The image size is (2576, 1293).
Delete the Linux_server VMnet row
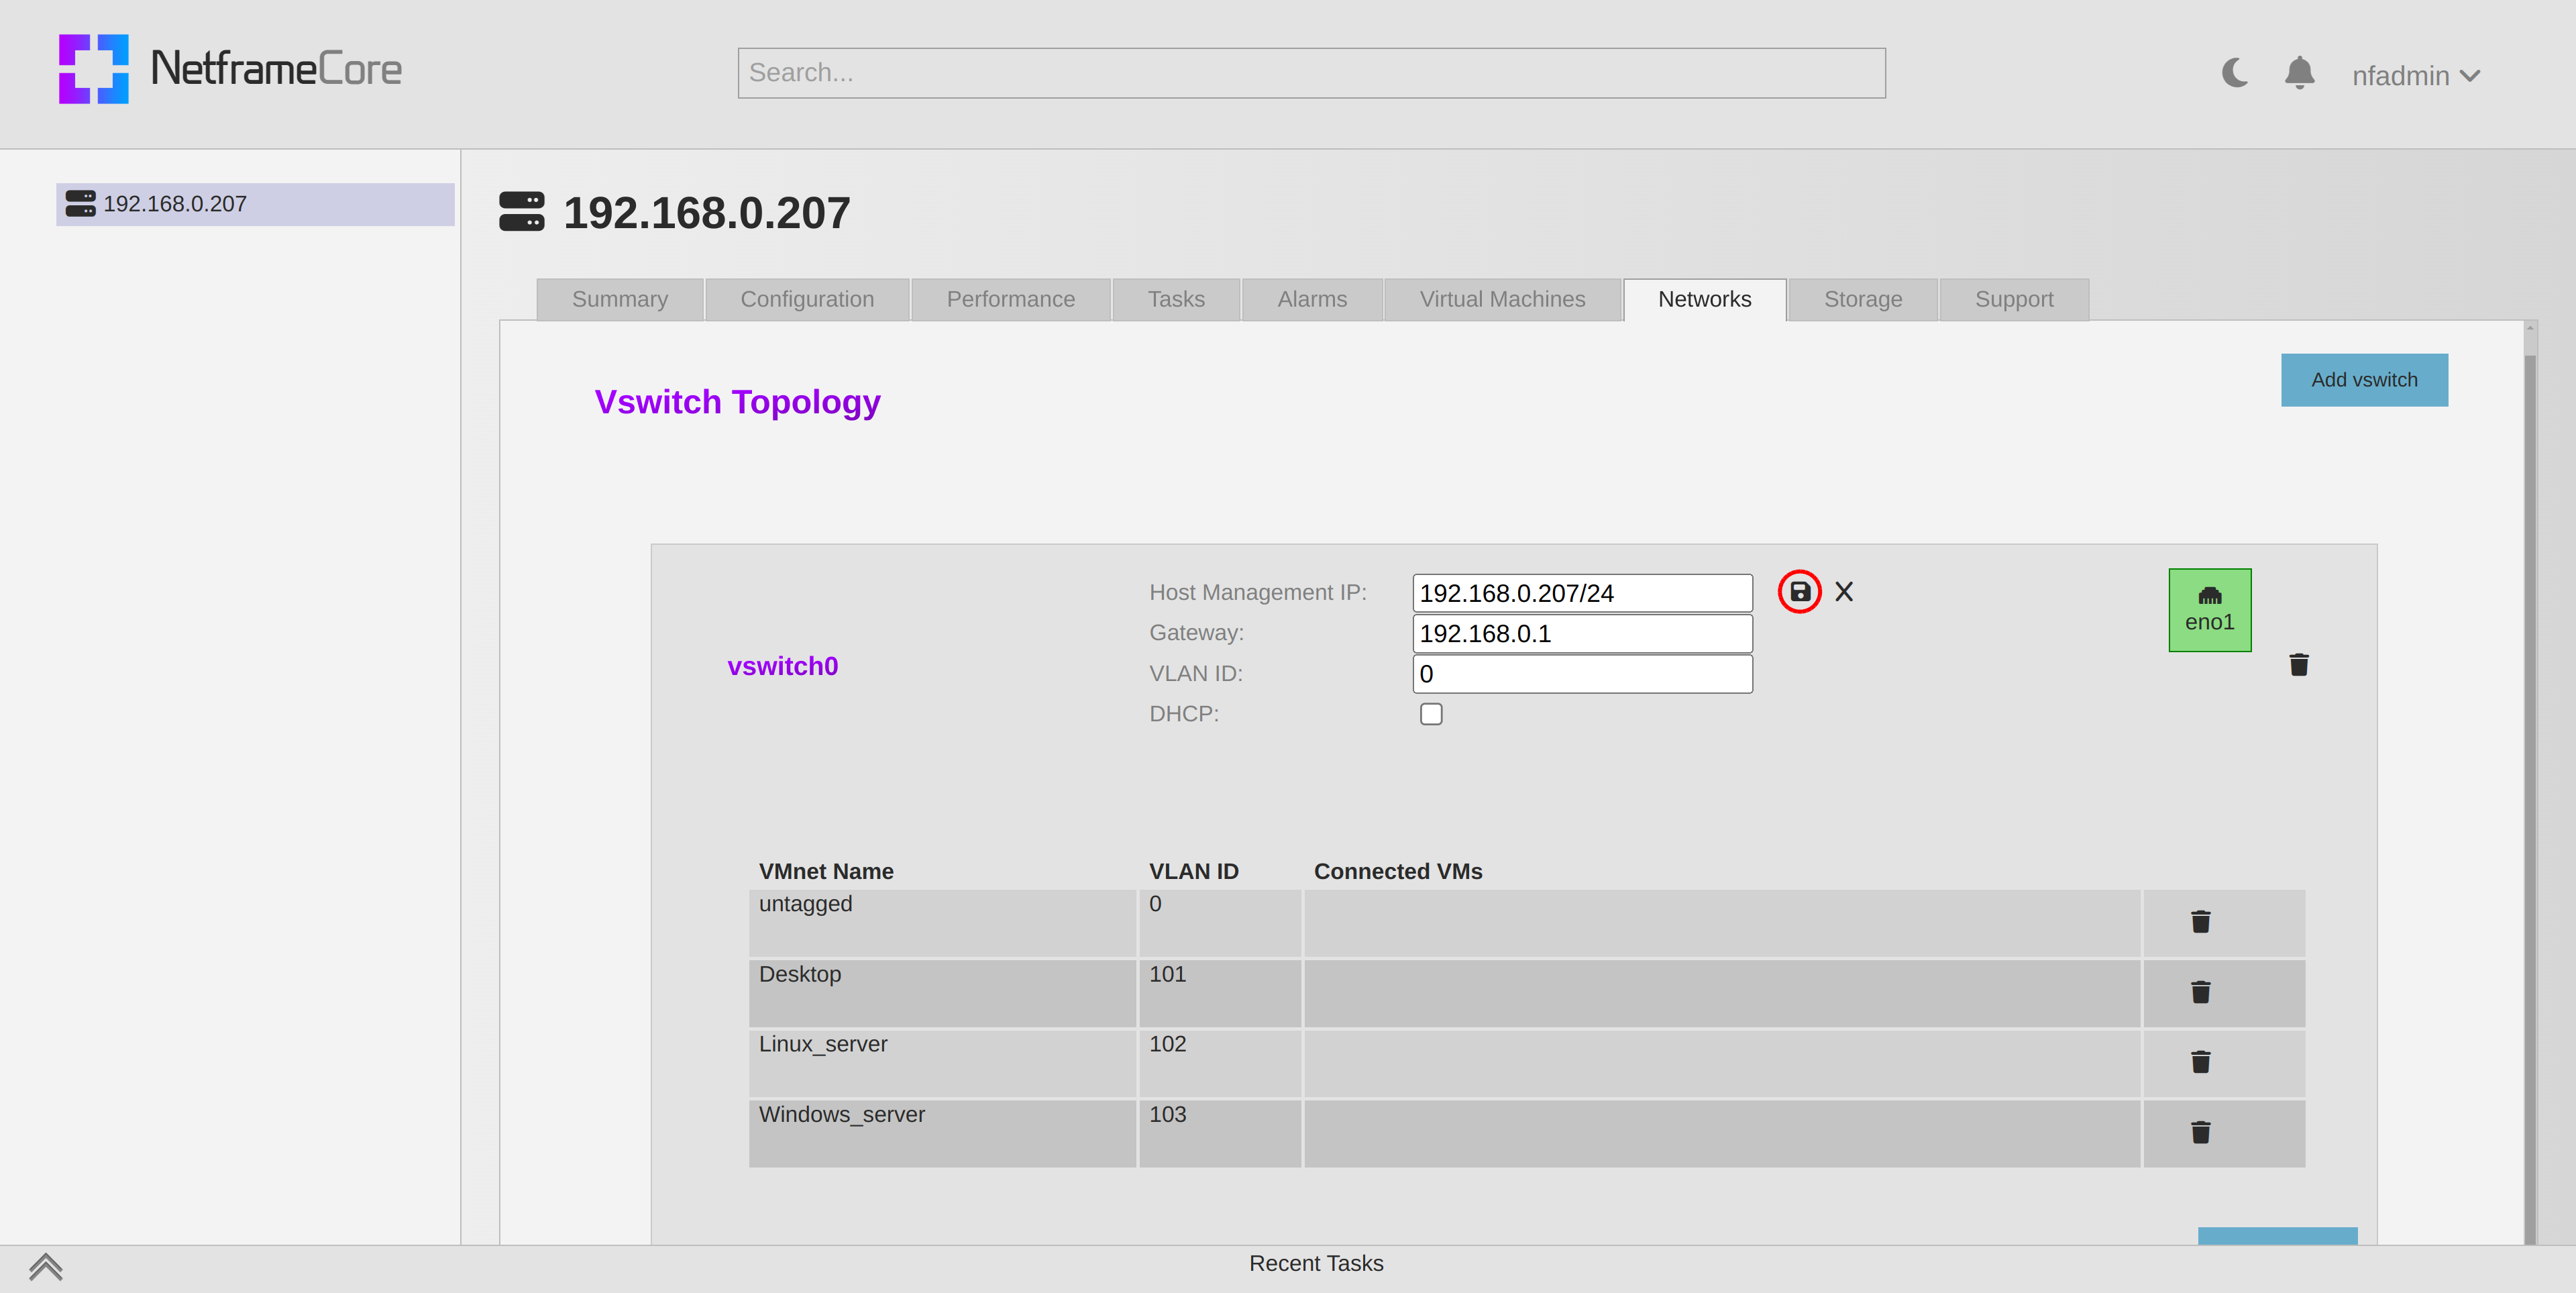tap(2201, 1062)
